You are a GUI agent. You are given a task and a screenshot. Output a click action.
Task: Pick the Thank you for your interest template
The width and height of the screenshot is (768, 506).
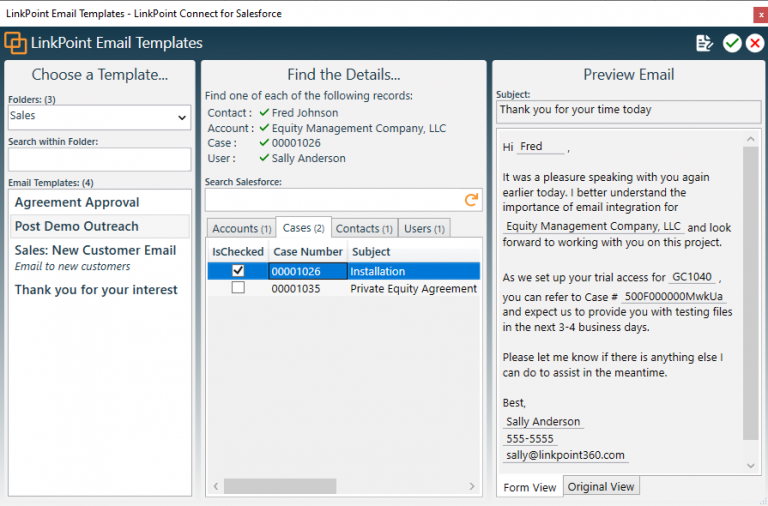click(x=99, y=289)
